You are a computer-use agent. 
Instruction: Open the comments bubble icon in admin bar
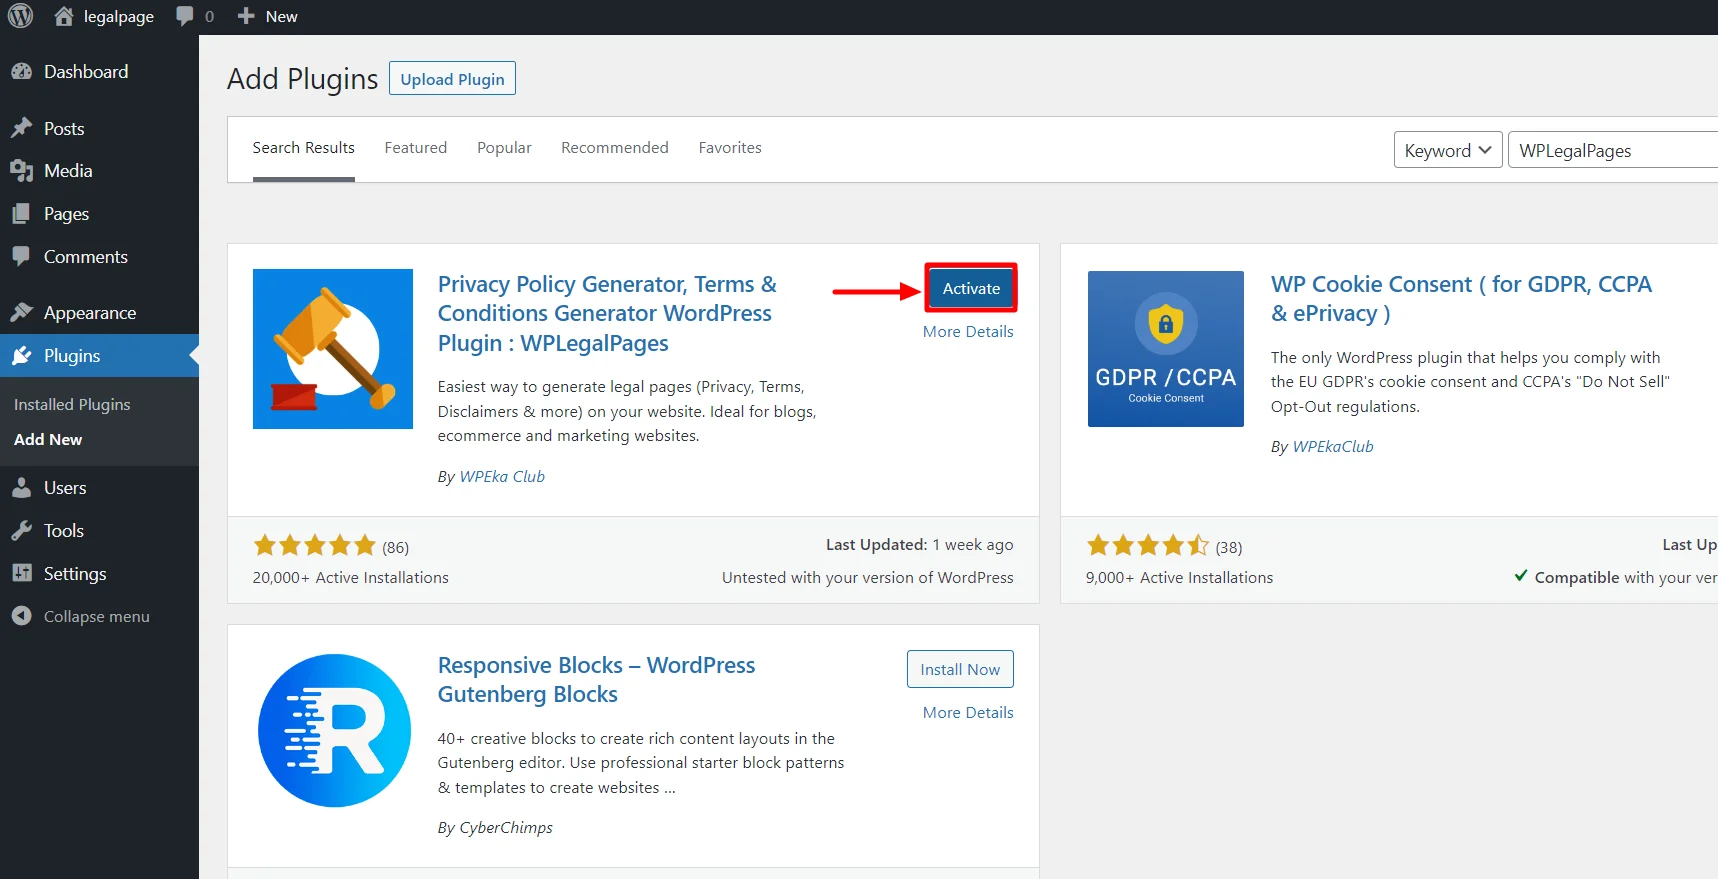[185, 16]
